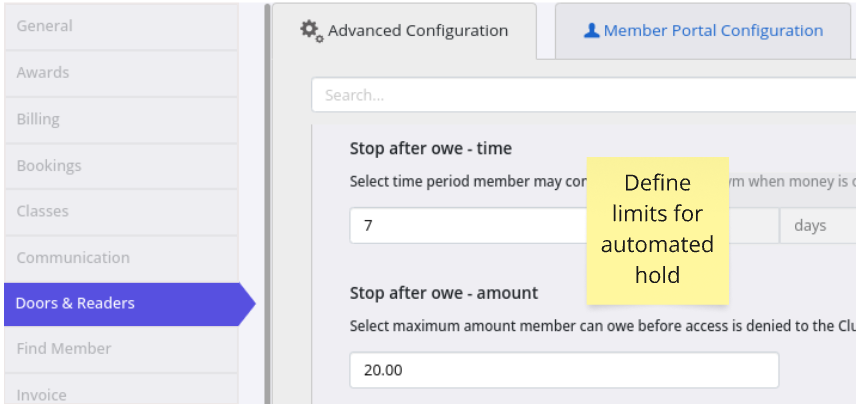Go to the Invoice sidebar item
The width and height of the screenshot is (856, 407).
(x=121, y=391)
